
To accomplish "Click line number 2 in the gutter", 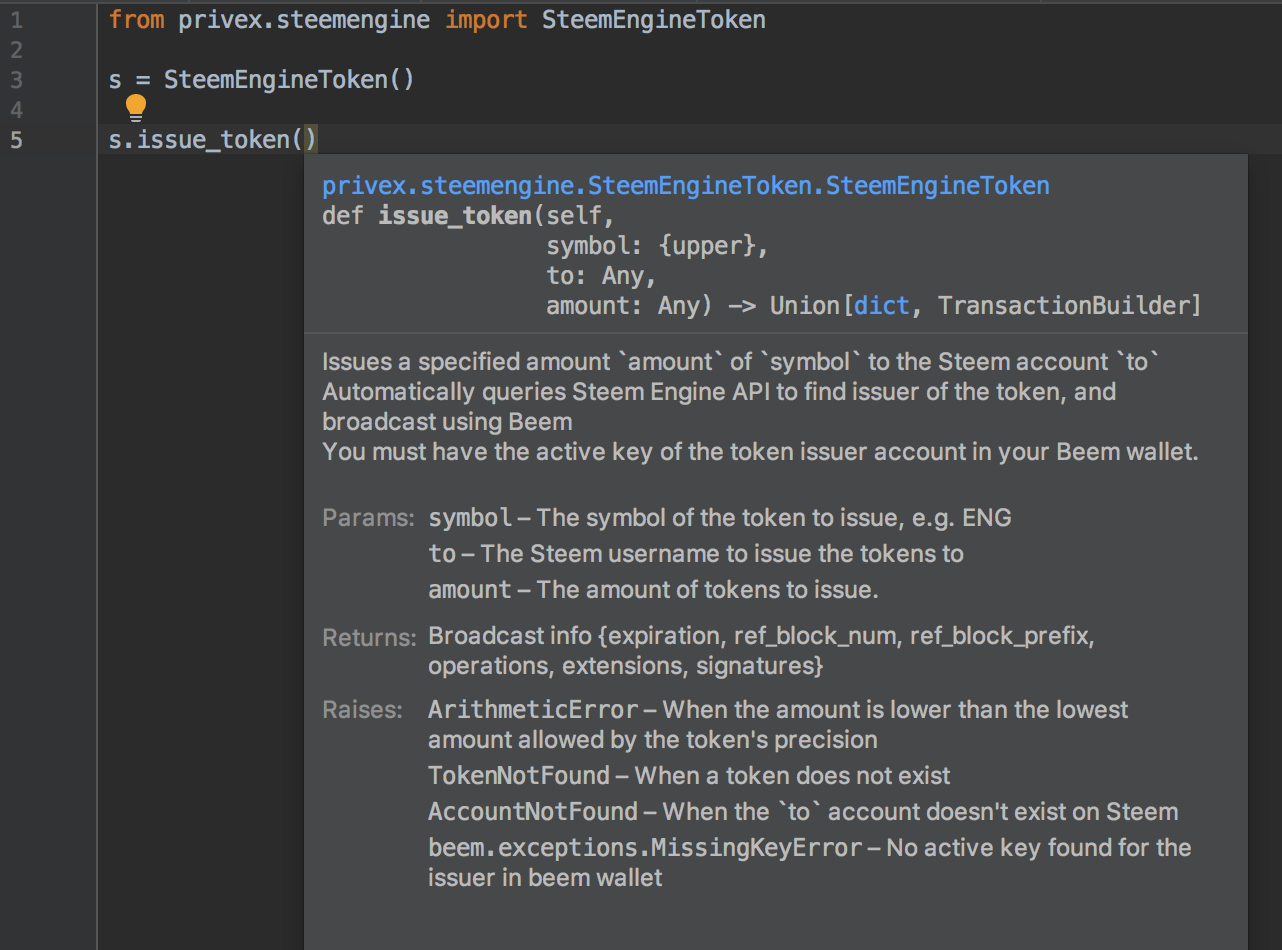I will [x=16, y=50].
